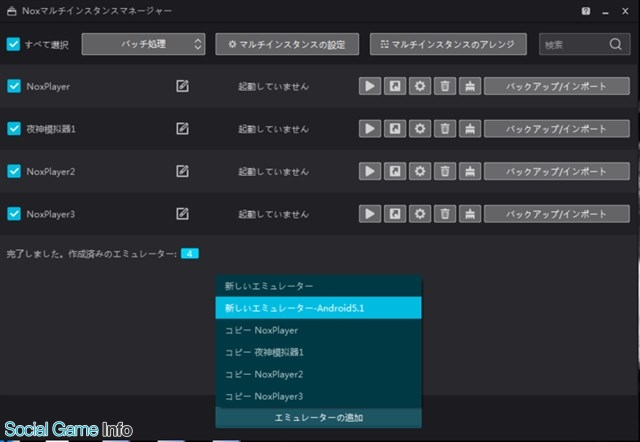Viewport: 640px width, 442px height.
Task: Uncheck the NoxPlayer instance checkbox
Action: [x=14, y=86]
